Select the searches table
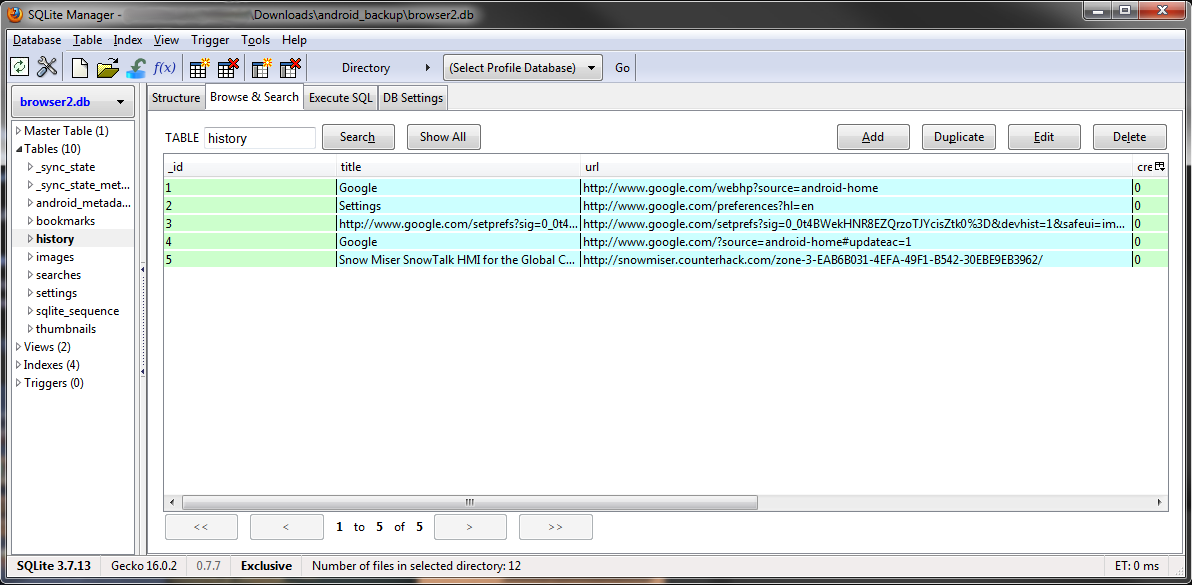The height and width of the screenshot is (585, 1192). (59, 275)
